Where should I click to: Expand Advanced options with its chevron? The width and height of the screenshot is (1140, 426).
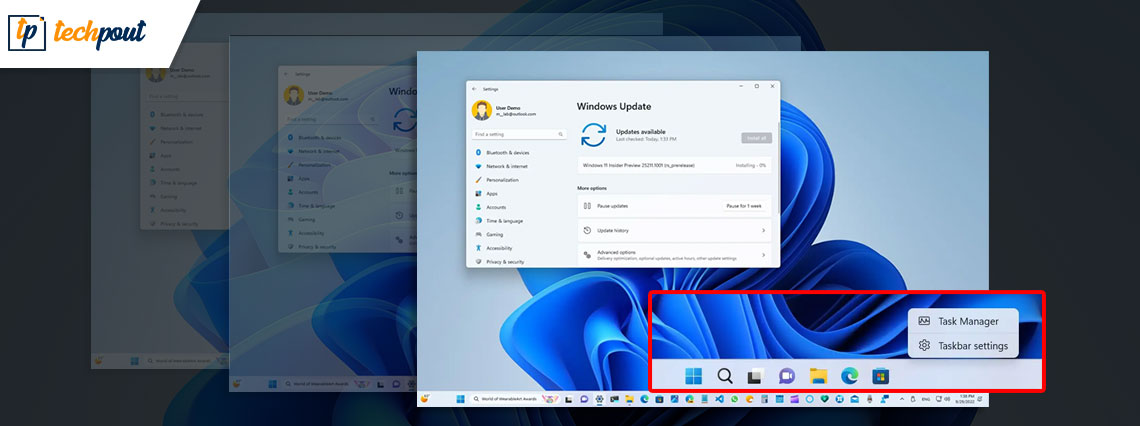pyautogui.click(x=763, y=255)
